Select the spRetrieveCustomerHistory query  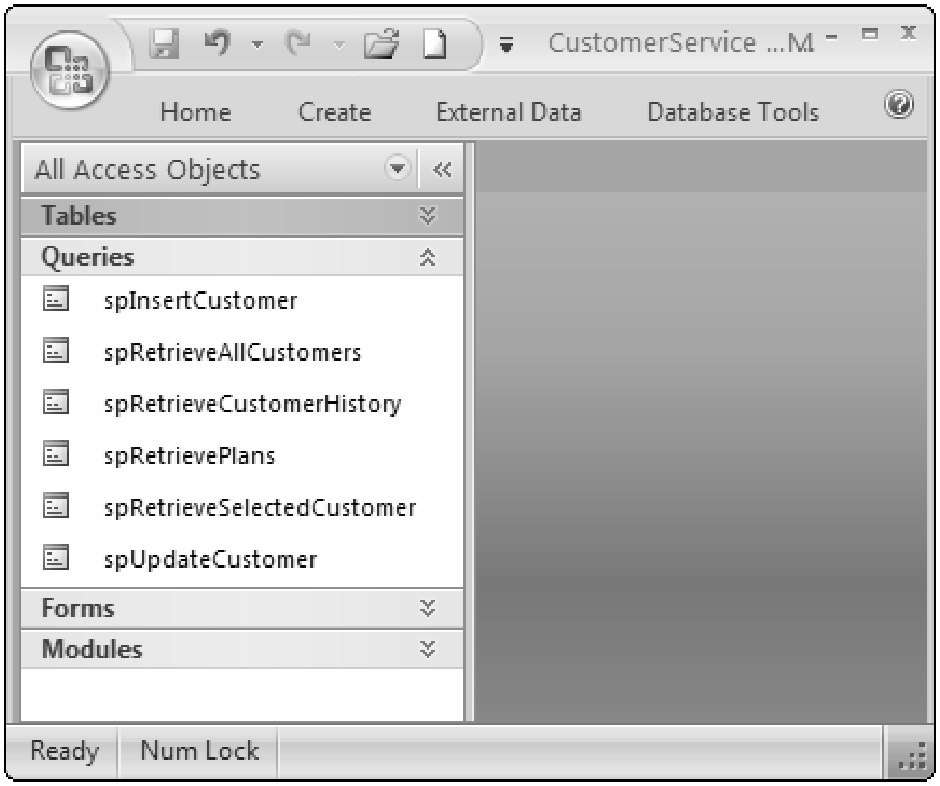[x=252, y=404]
